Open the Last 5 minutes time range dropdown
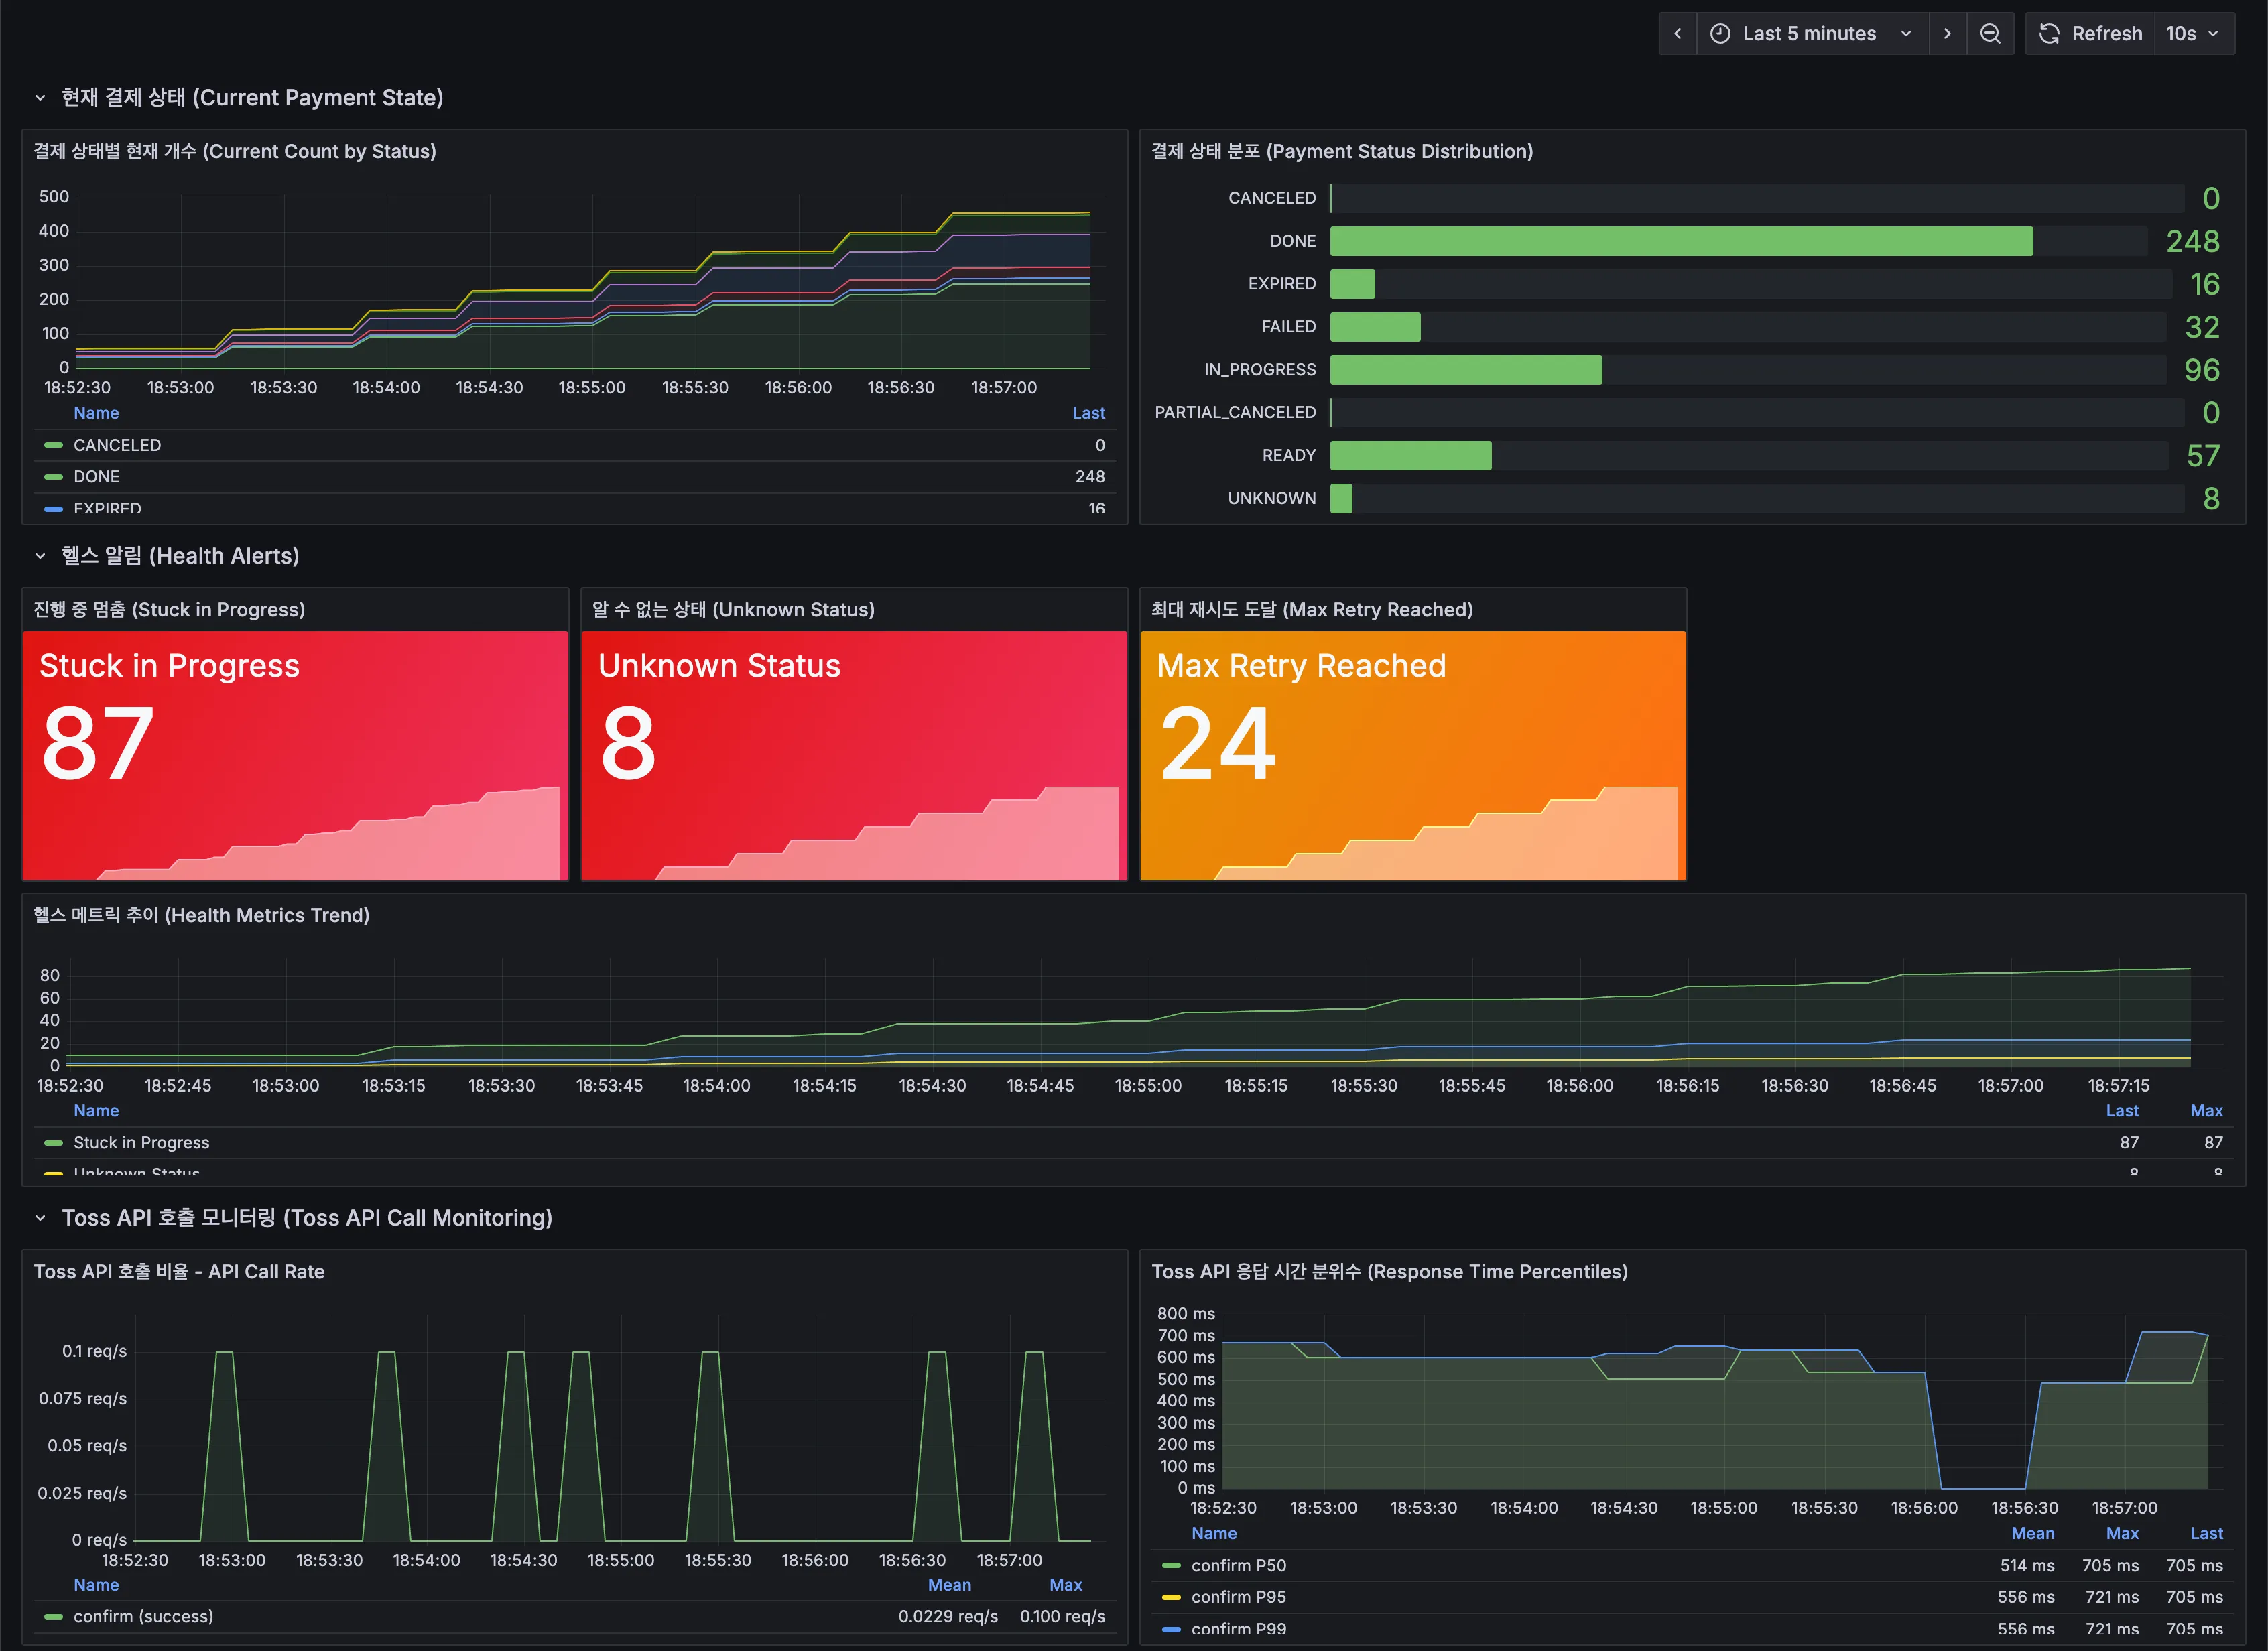 [1810, 33]
